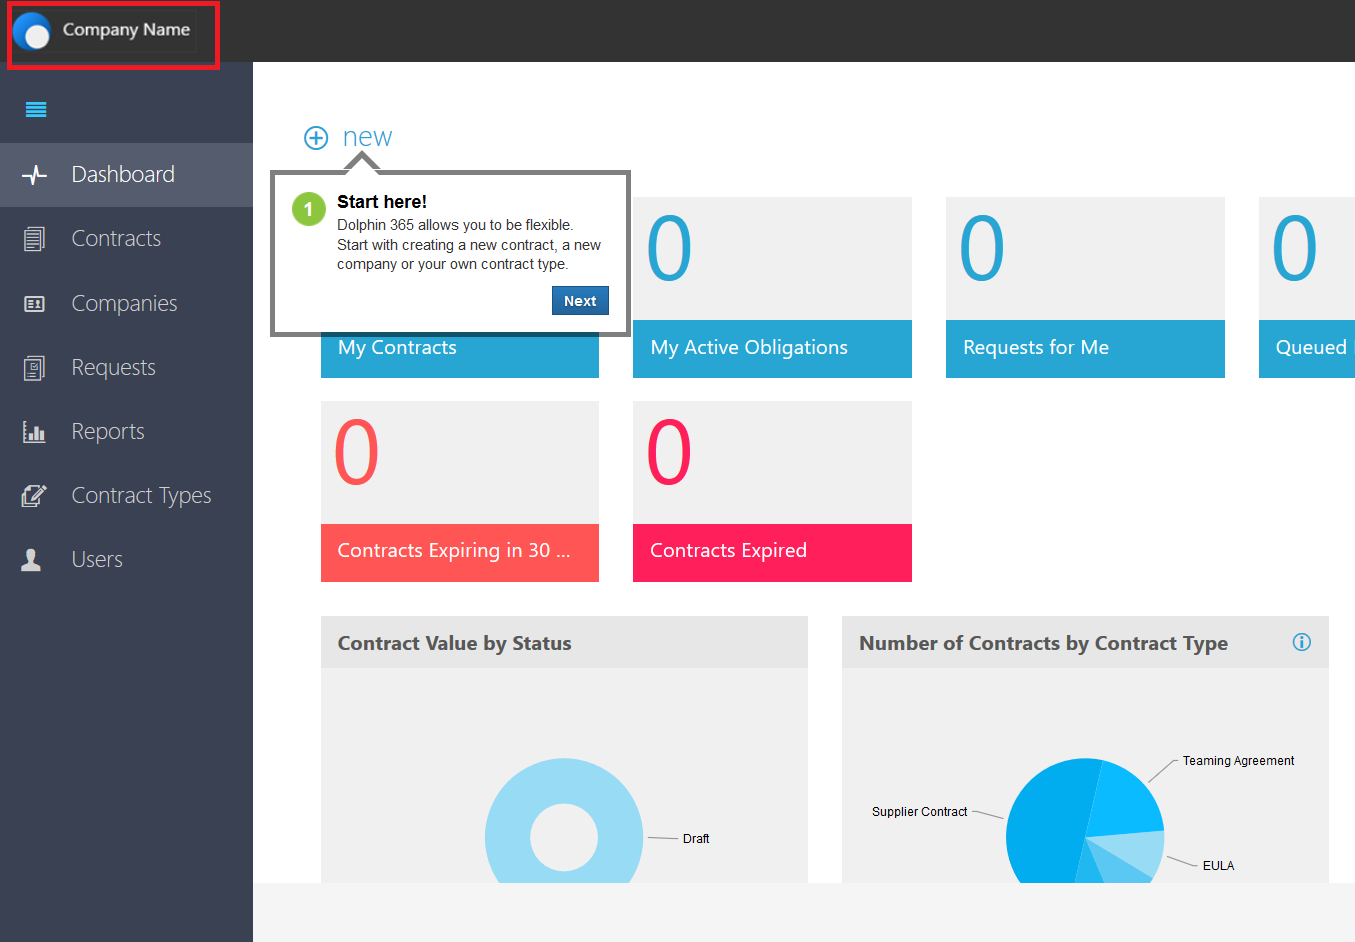The image size is (1355, 942).
Task: Click the Contracts document icon
Action: 34,239
